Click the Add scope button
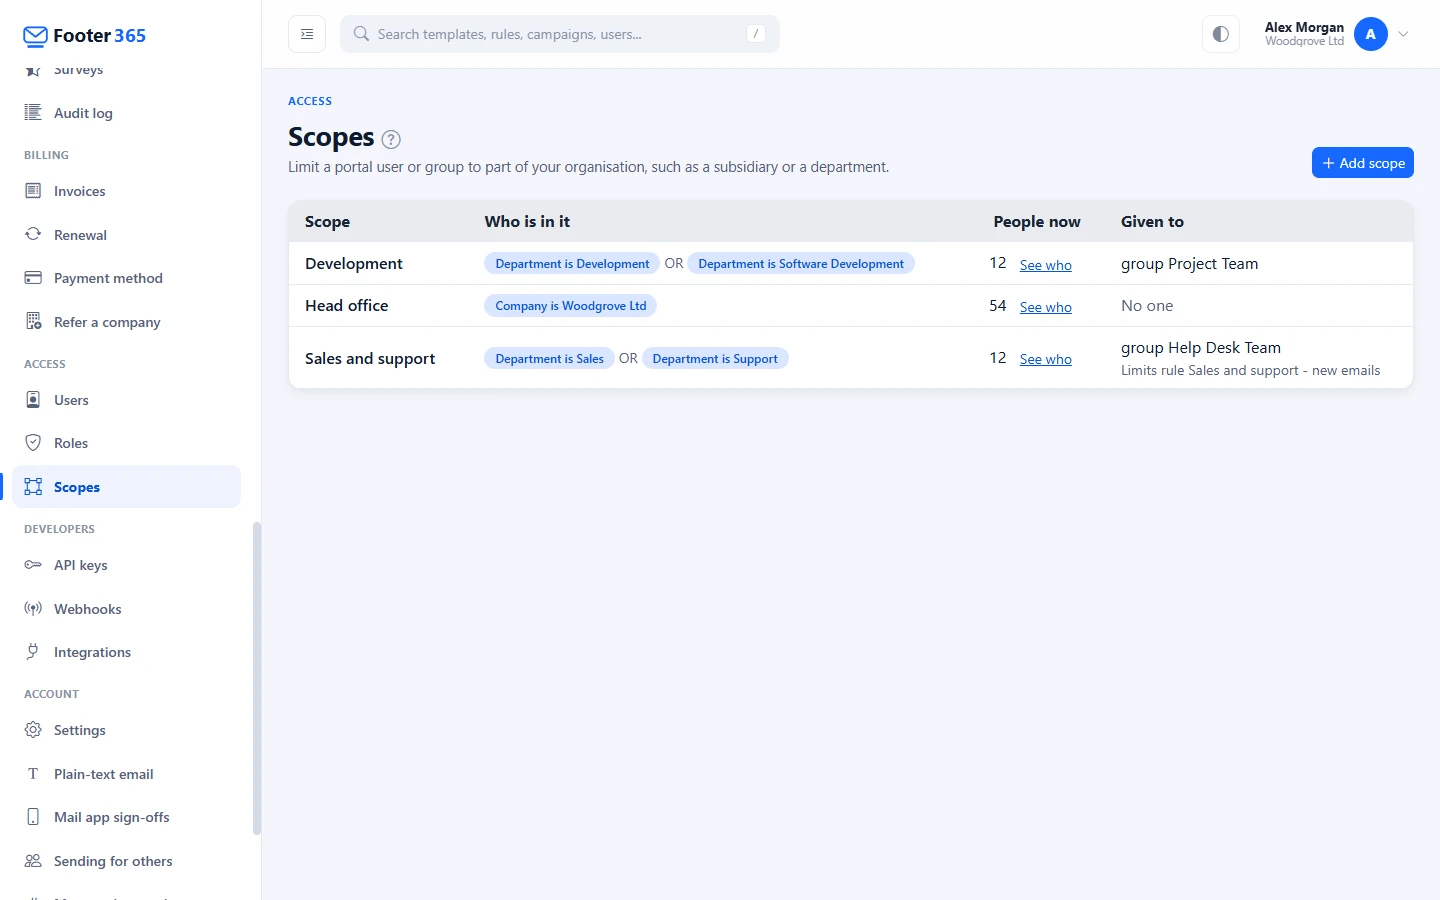Screen dimensions: 1440x900 1362,163
